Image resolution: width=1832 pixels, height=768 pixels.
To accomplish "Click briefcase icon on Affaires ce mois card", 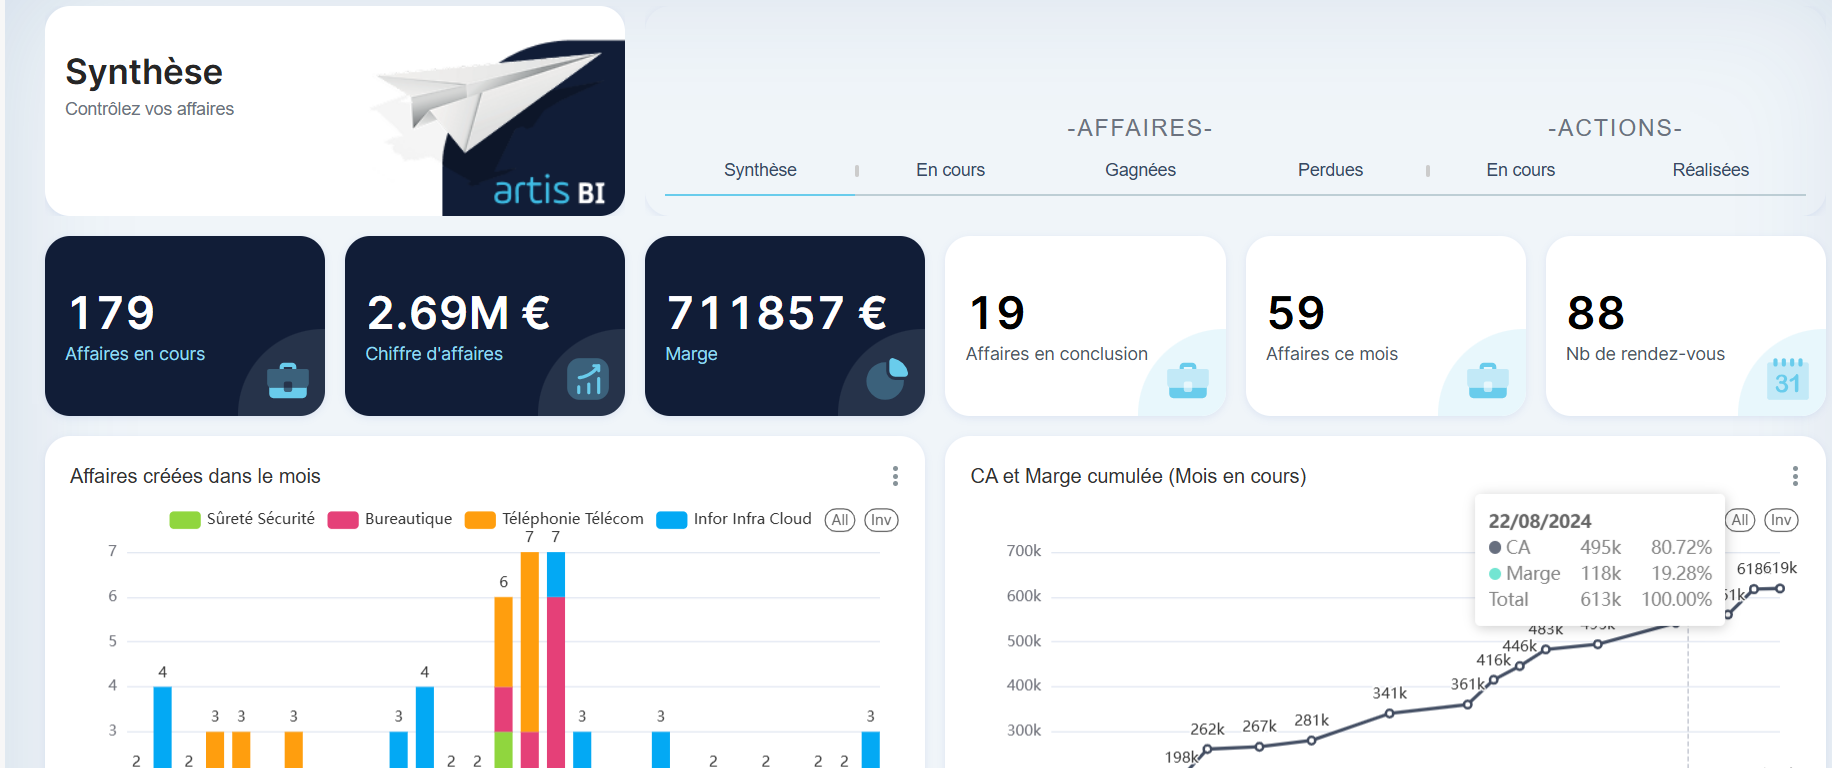I will pyautogui.click(x=1488, y=380).
